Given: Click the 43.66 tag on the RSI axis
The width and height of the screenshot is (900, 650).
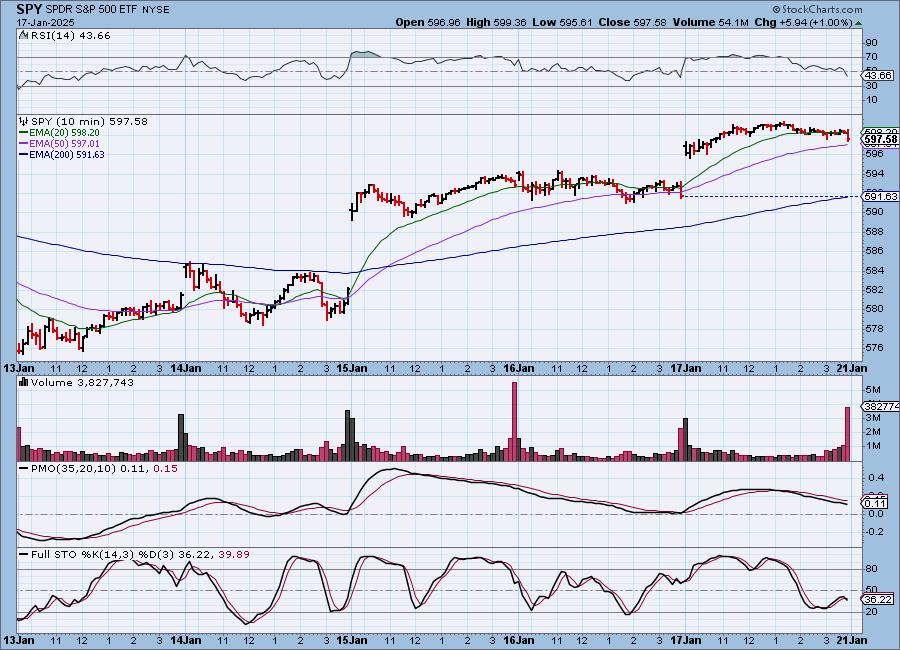Looking at the screenshot, I should [x=878, y=75].
